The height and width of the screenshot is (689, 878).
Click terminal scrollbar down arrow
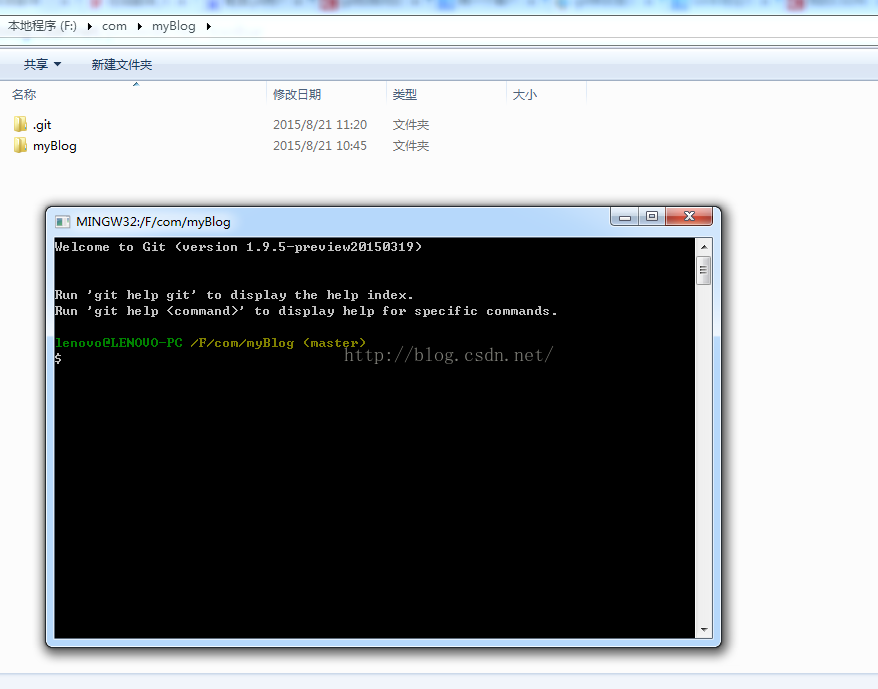coord(704,630)
